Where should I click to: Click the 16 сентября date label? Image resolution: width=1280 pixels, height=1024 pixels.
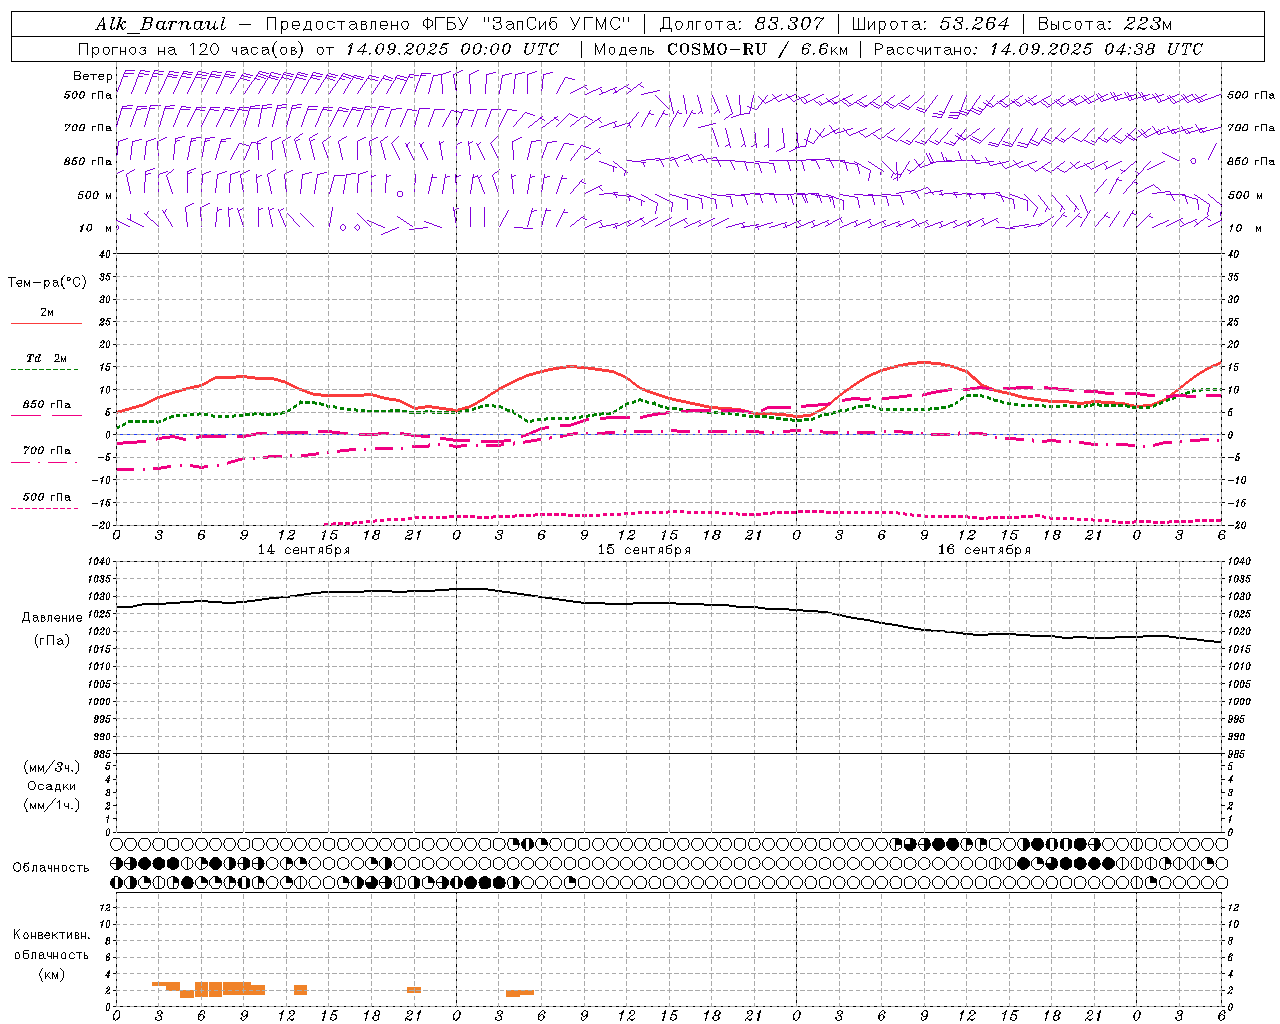click(x=984, y=550)
